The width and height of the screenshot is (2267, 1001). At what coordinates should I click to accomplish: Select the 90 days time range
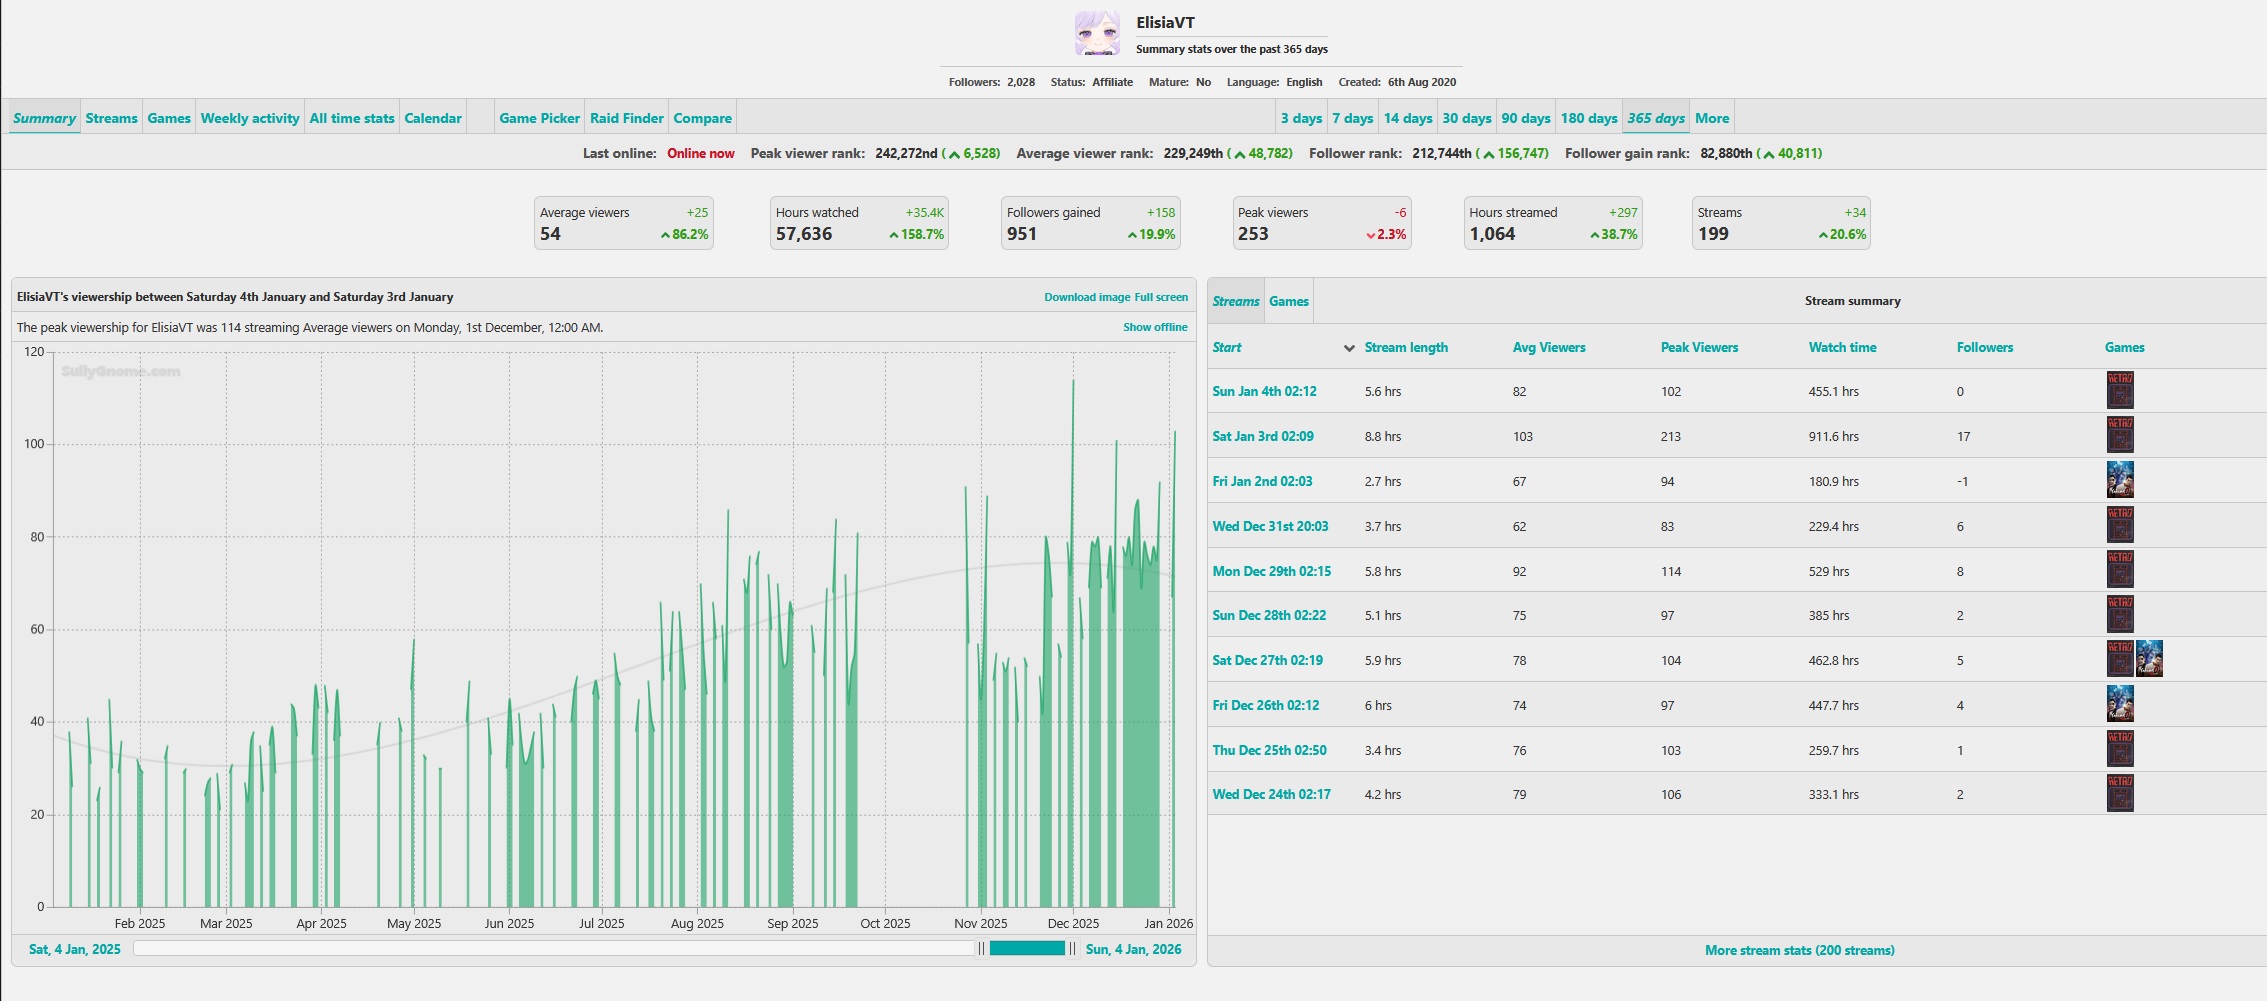[1526, 118]
